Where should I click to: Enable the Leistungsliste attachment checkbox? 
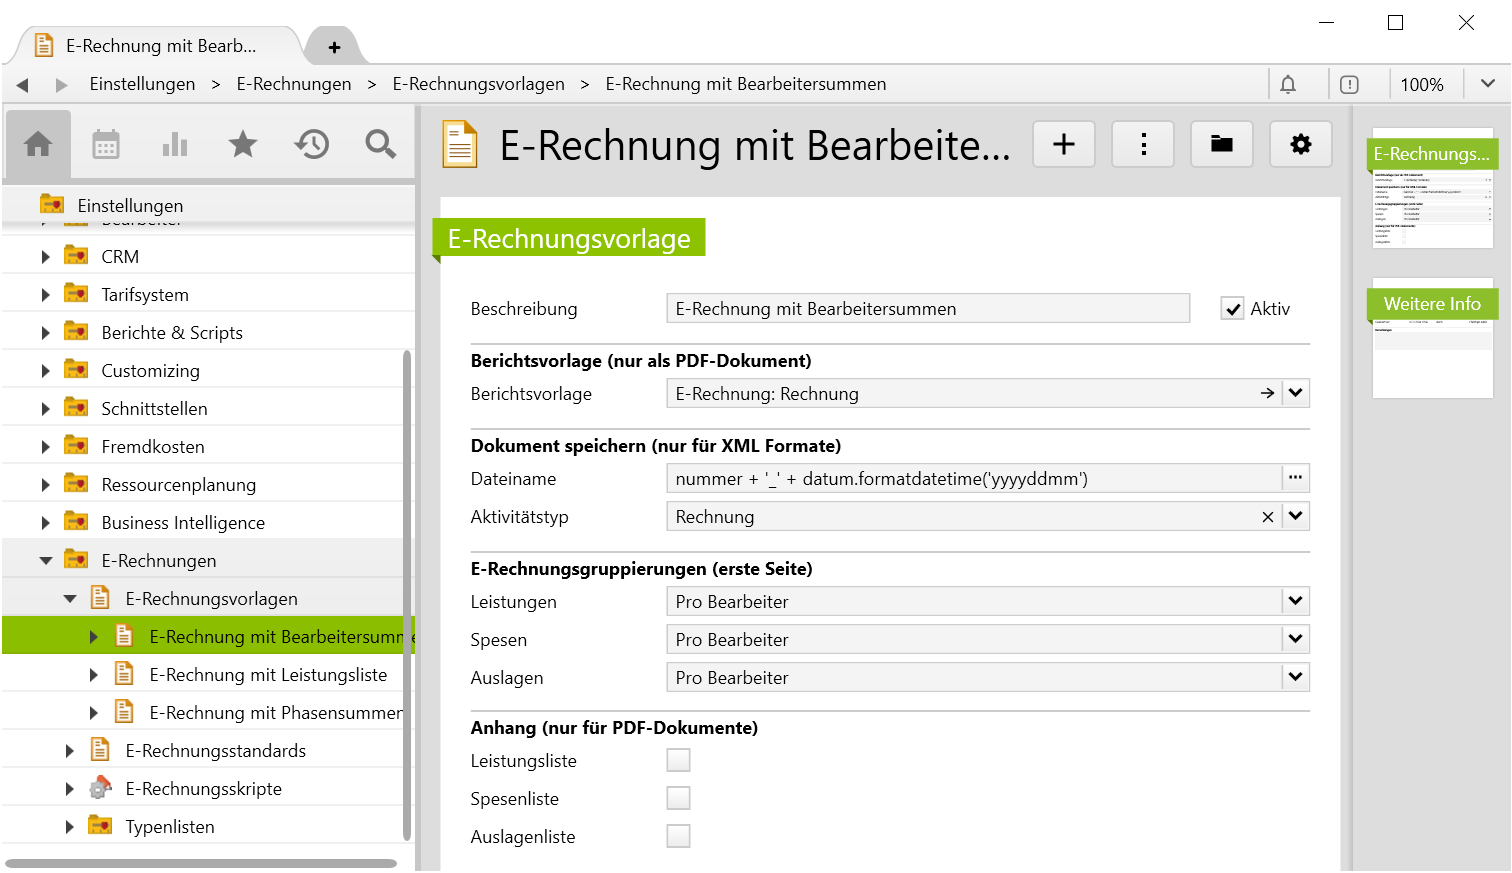coord(678,761)
